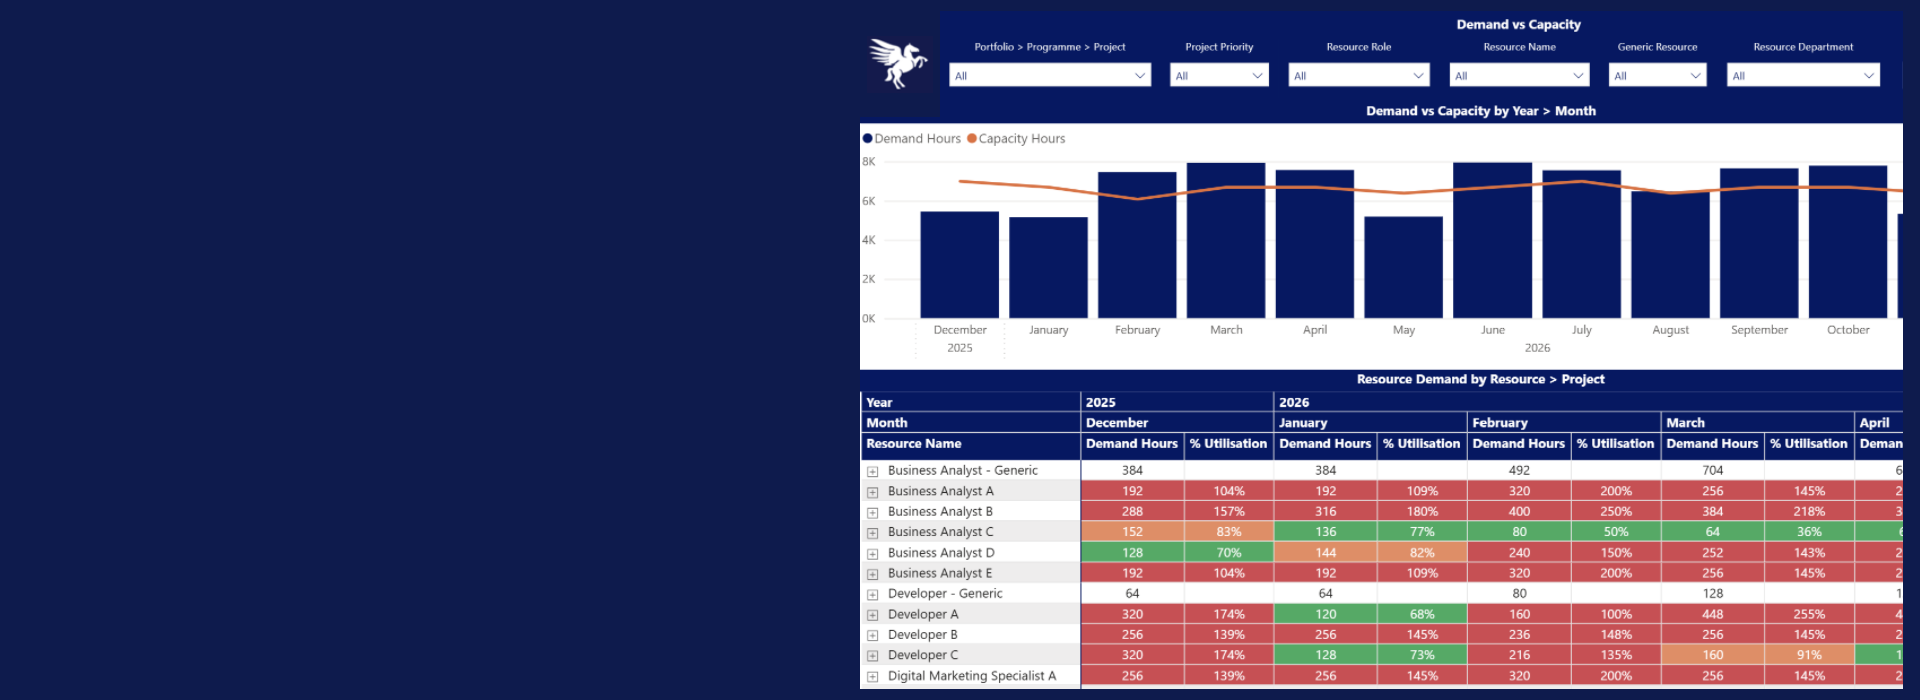1920x700 pixels.
Task: Click the Resource Demand by Resource > Project title
Action: coord(1480,380)
